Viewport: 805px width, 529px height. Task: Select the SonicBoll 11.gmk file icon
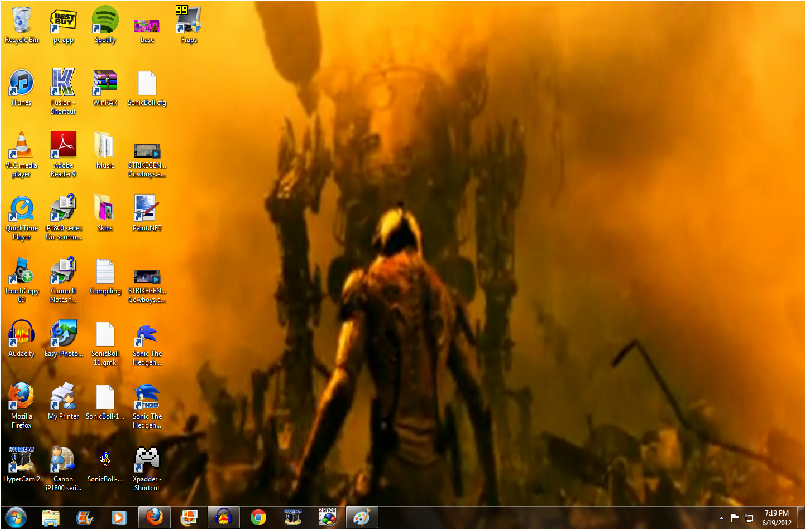pos(105,344)
